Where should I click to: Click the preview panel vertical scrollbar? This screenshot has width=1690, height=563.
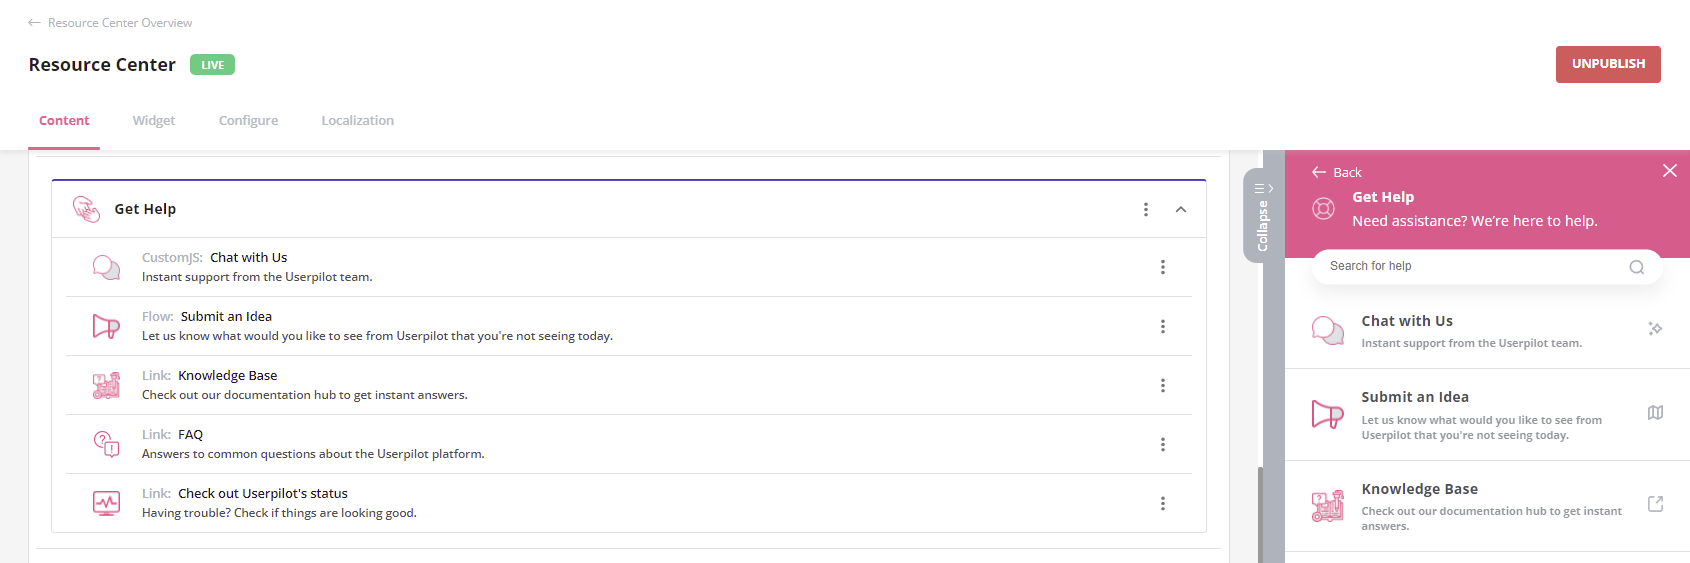tap(1260, 510)
